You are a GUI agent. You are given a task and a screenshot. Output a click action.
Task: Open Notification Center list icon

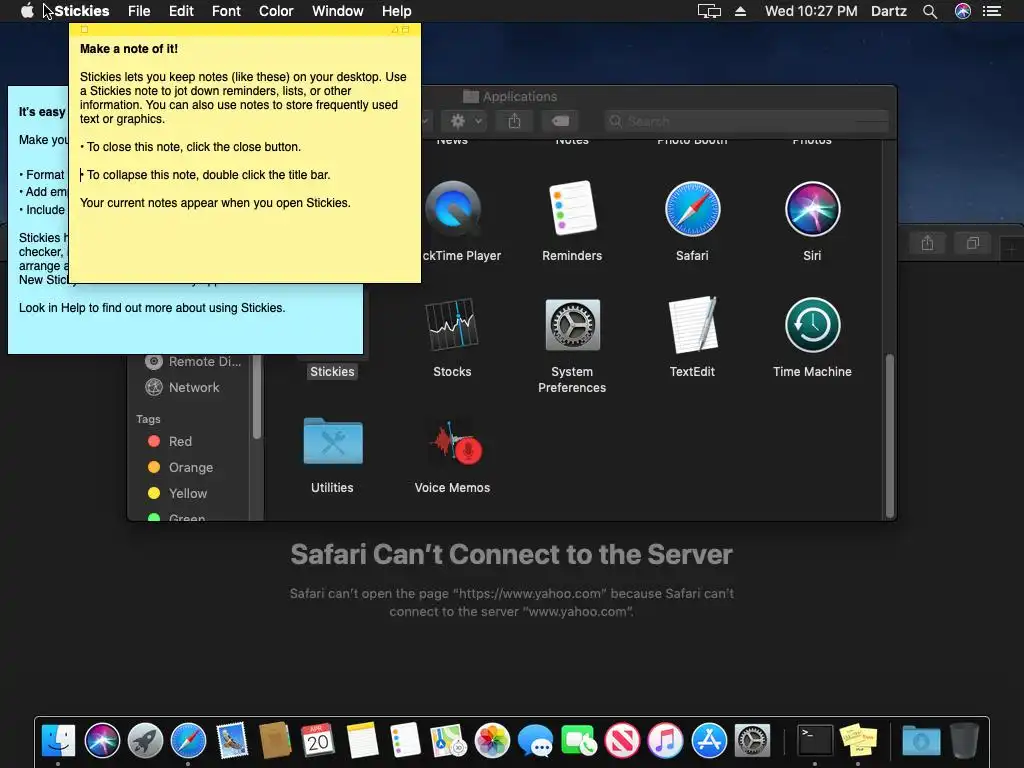[992, 11]
